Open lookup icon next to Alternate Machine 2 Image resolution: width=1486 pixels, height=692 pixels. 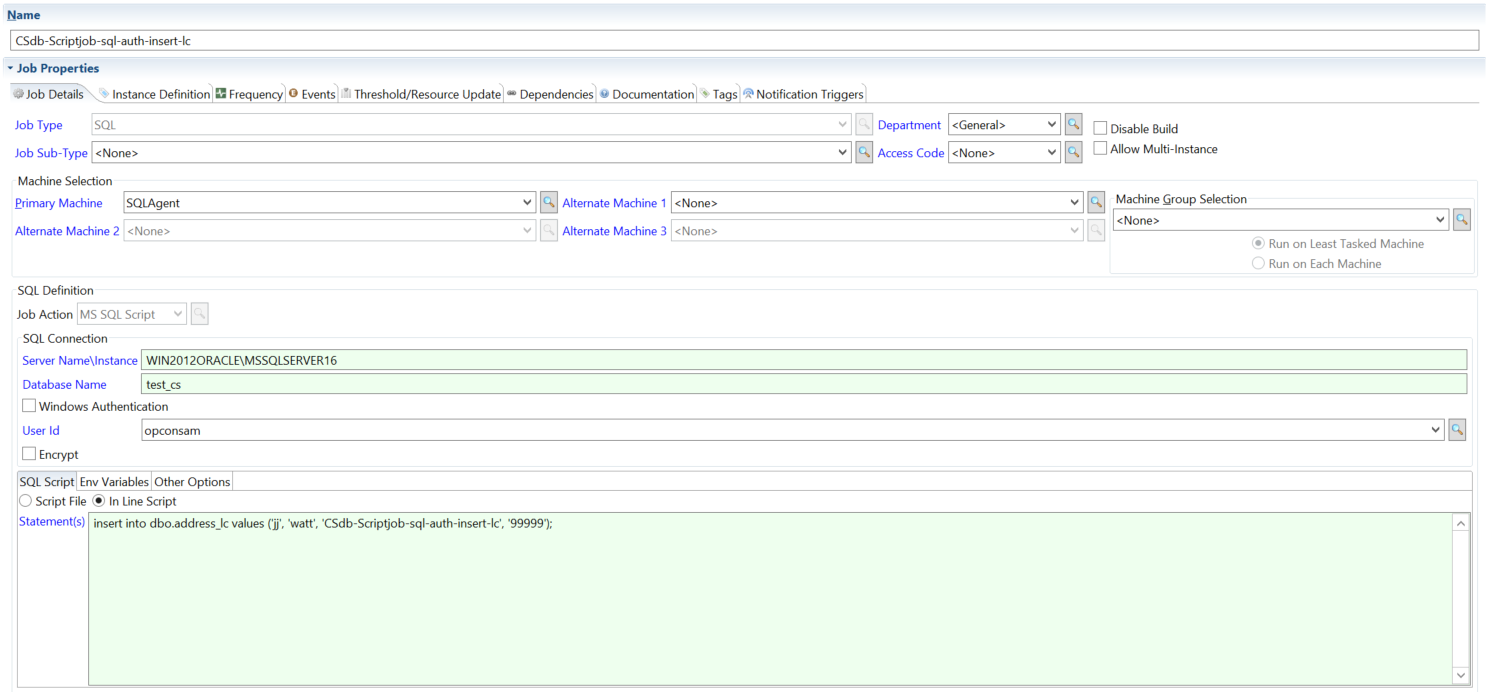point(549,231)
